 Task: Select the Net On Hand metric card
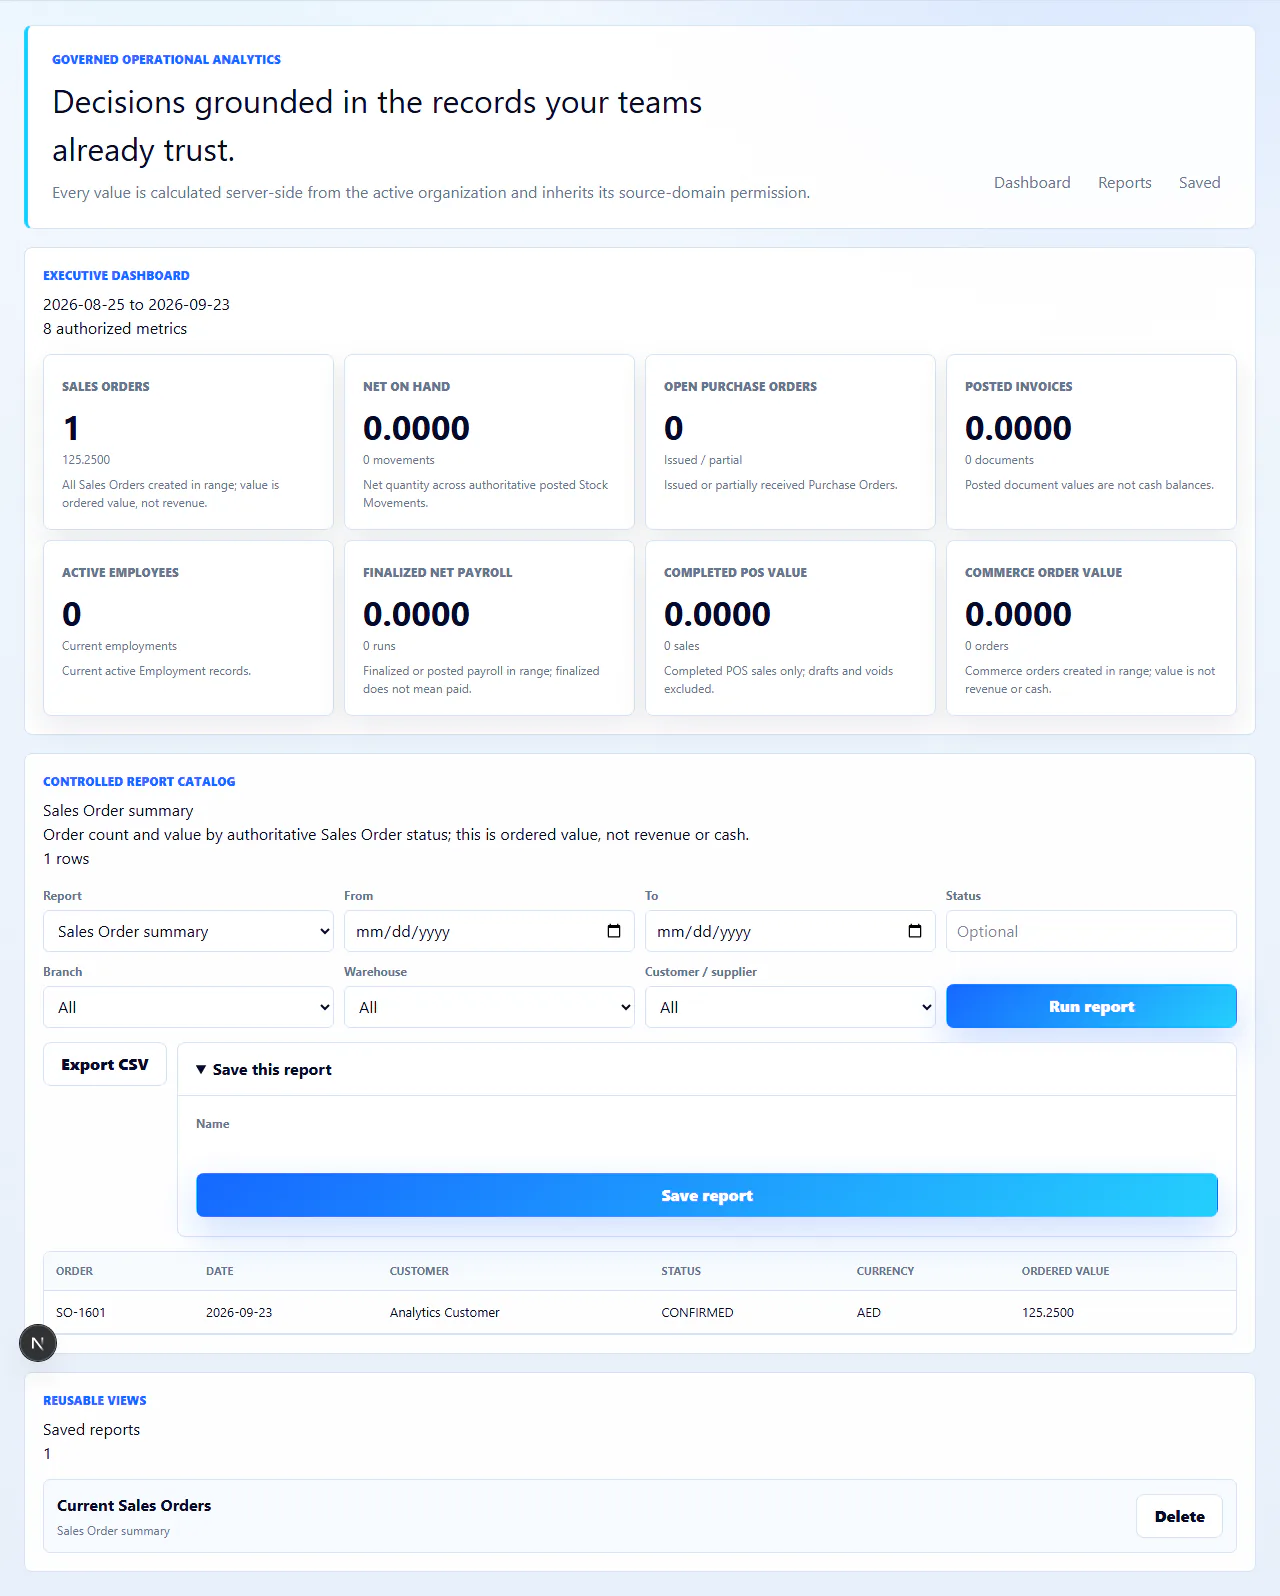pos(489,442)
